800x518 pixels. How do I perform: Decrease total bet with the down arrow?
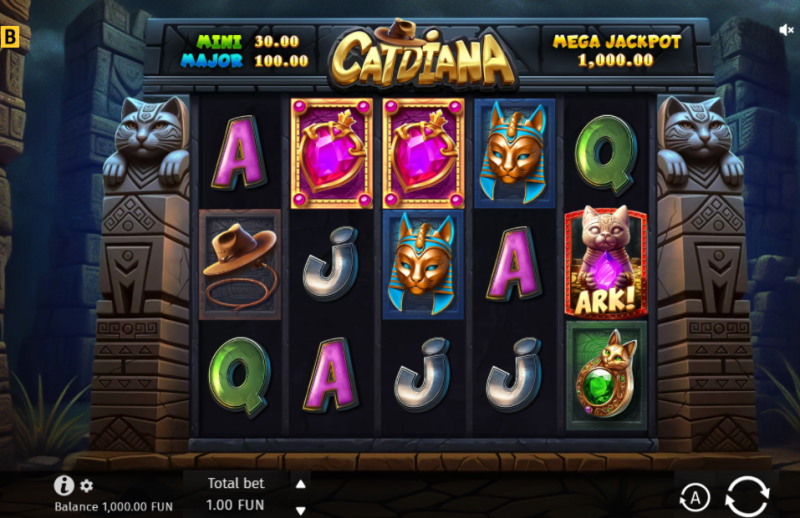point(301,510)
